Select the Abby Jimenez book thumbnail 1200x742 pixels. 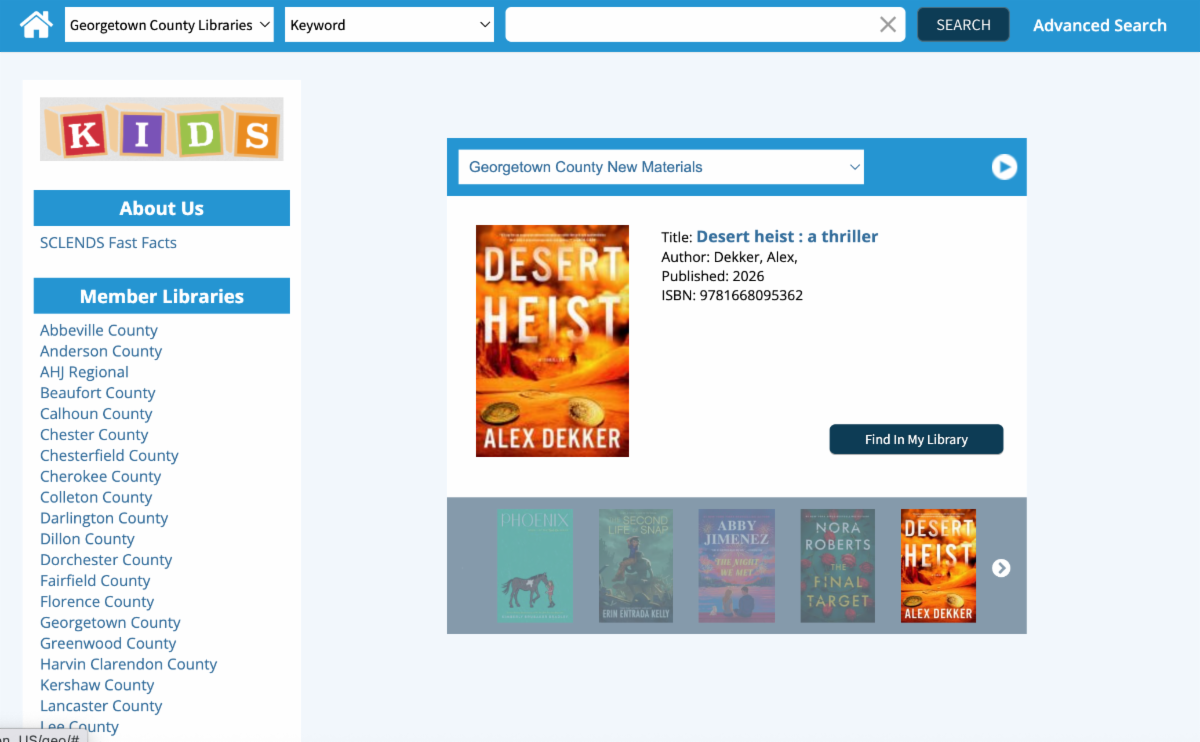click(x=736, y=566)
